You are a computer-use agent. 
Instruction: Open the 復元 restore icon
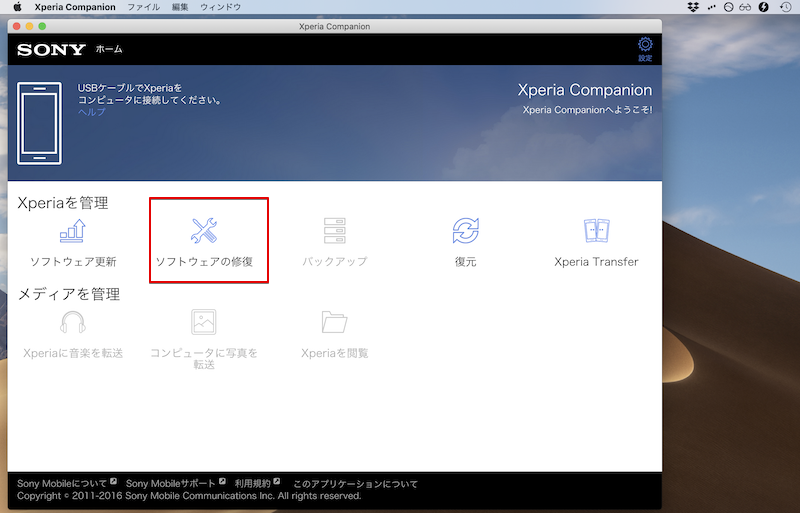(465, 232)
